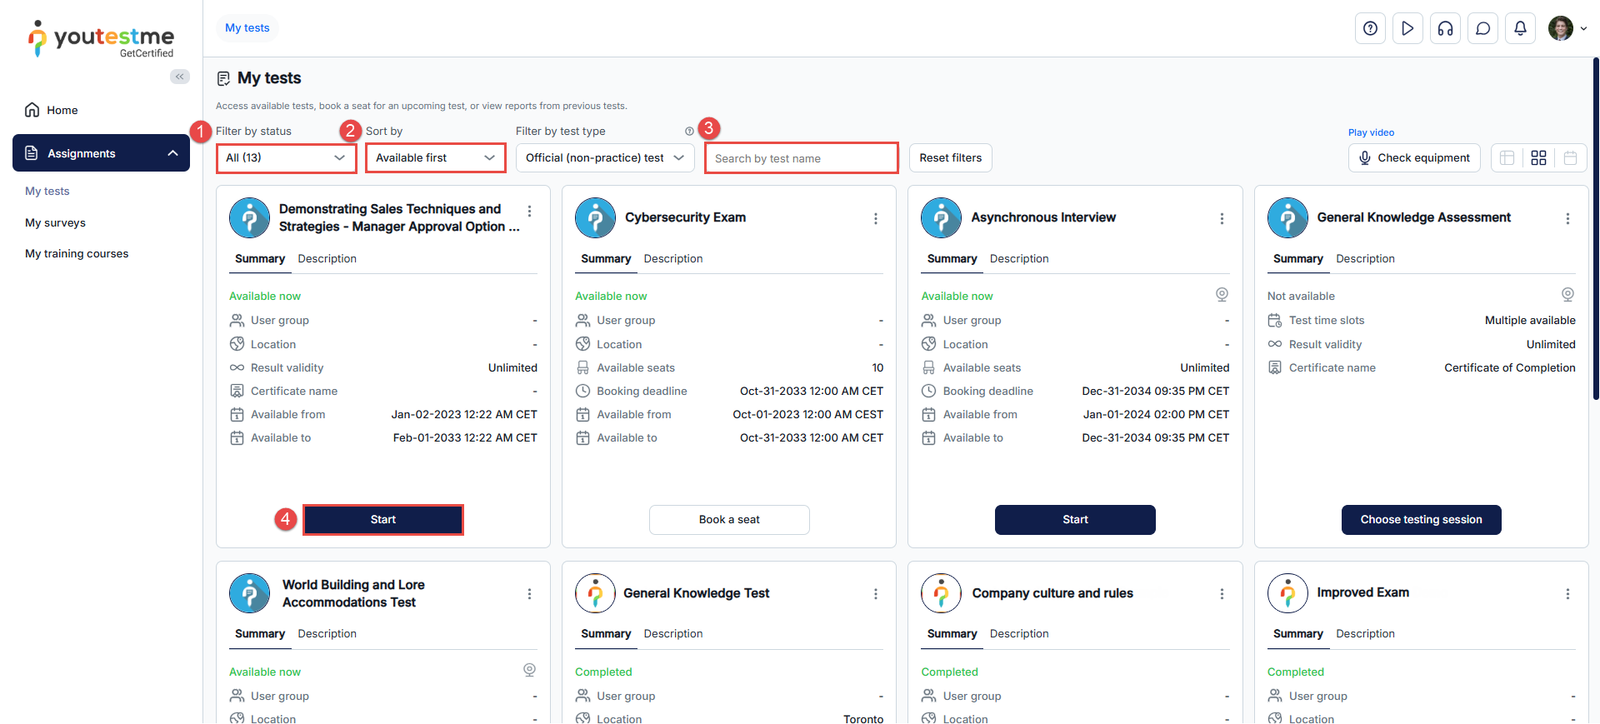Screen dimensions: 1600x724
Task: Switch to the table list view
Action: (x=1507, y=158)
